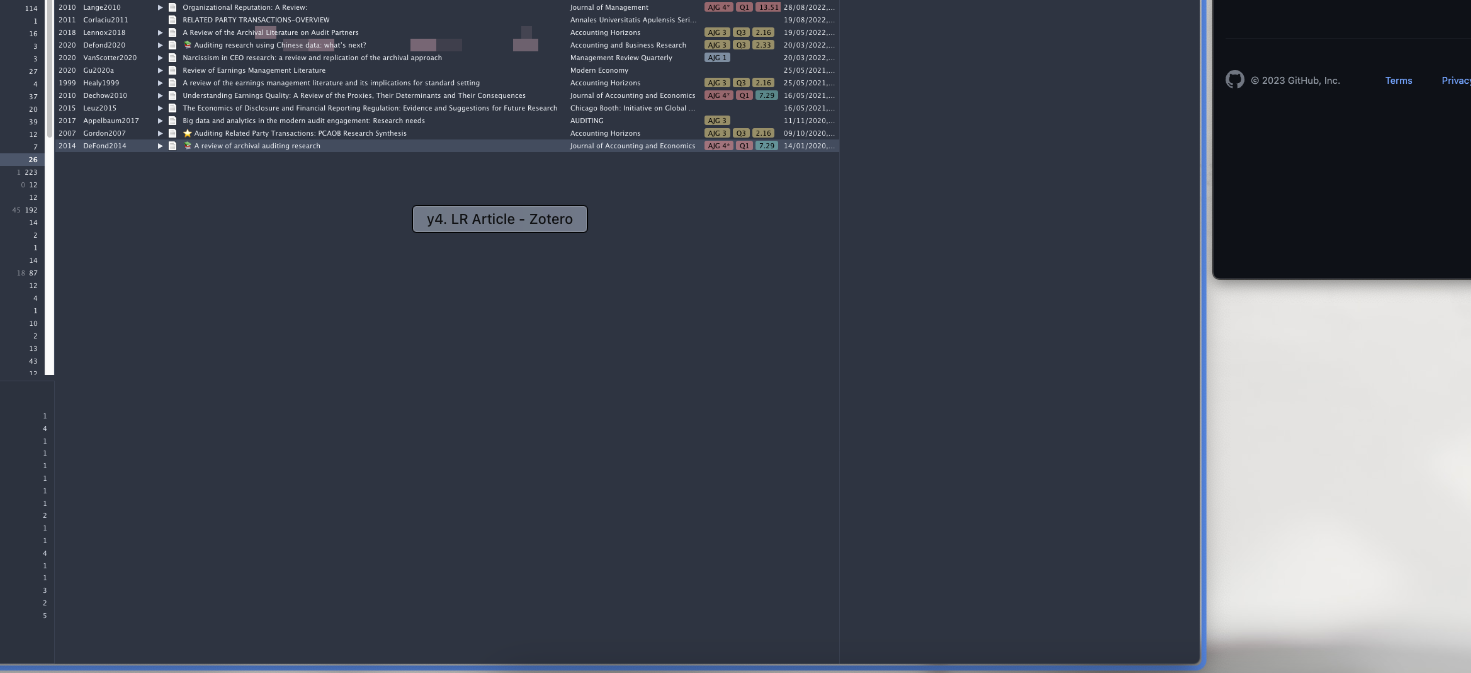Expand the DeFond2014 item row
This screenshot has width=1471, height=673.
(x=160, y=145)
